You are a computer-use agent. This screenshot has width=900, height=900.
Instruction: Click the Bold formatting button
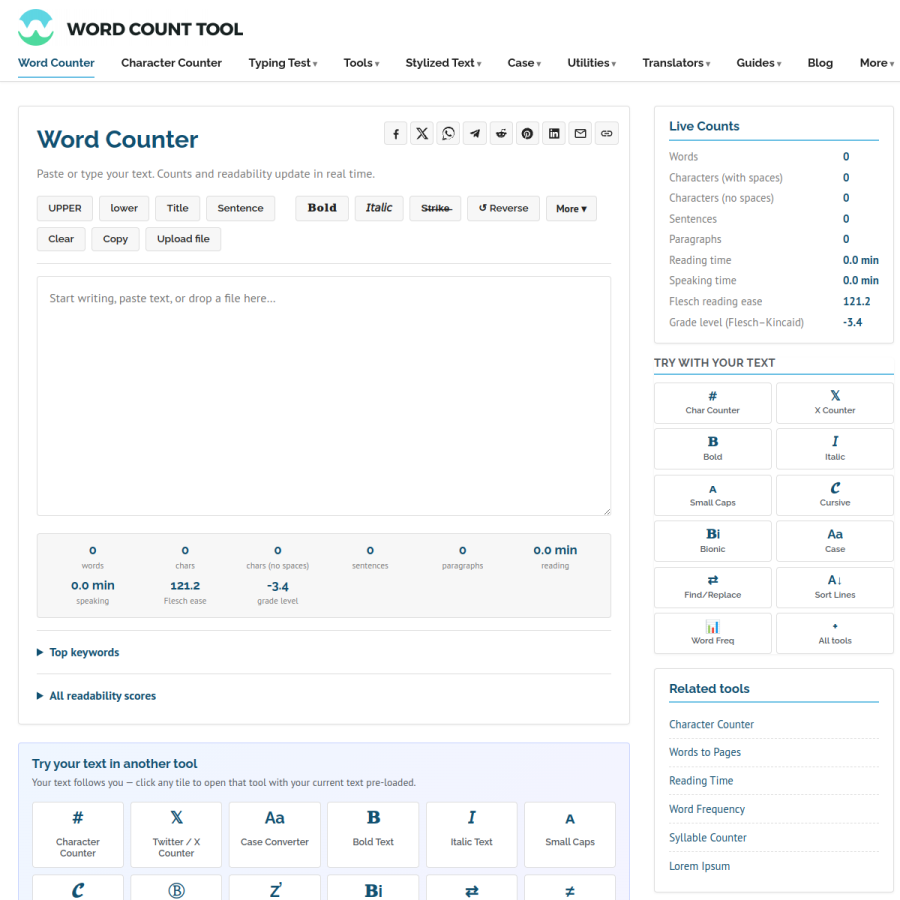click(x=322, y=208)
